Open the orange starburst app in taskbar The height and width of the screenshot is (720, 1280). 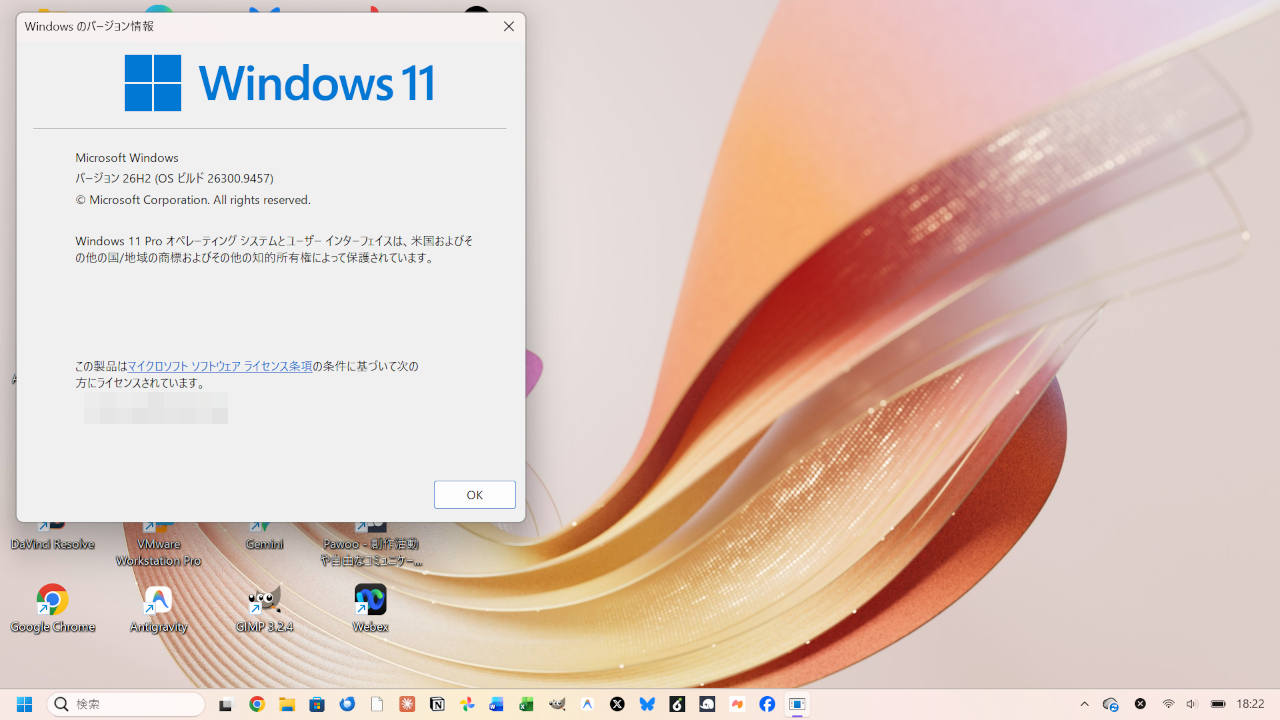click(407, 704)
